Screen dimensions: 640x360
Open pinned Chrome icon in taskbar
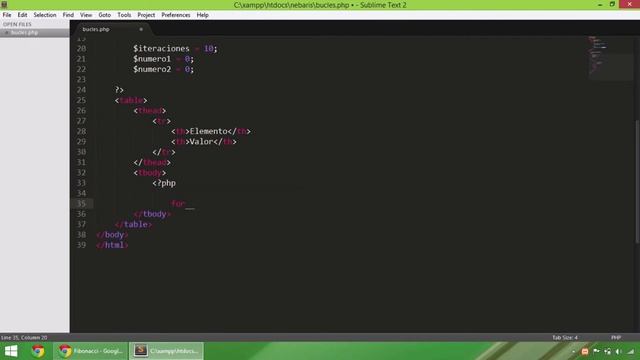click(x=38, y=351)
